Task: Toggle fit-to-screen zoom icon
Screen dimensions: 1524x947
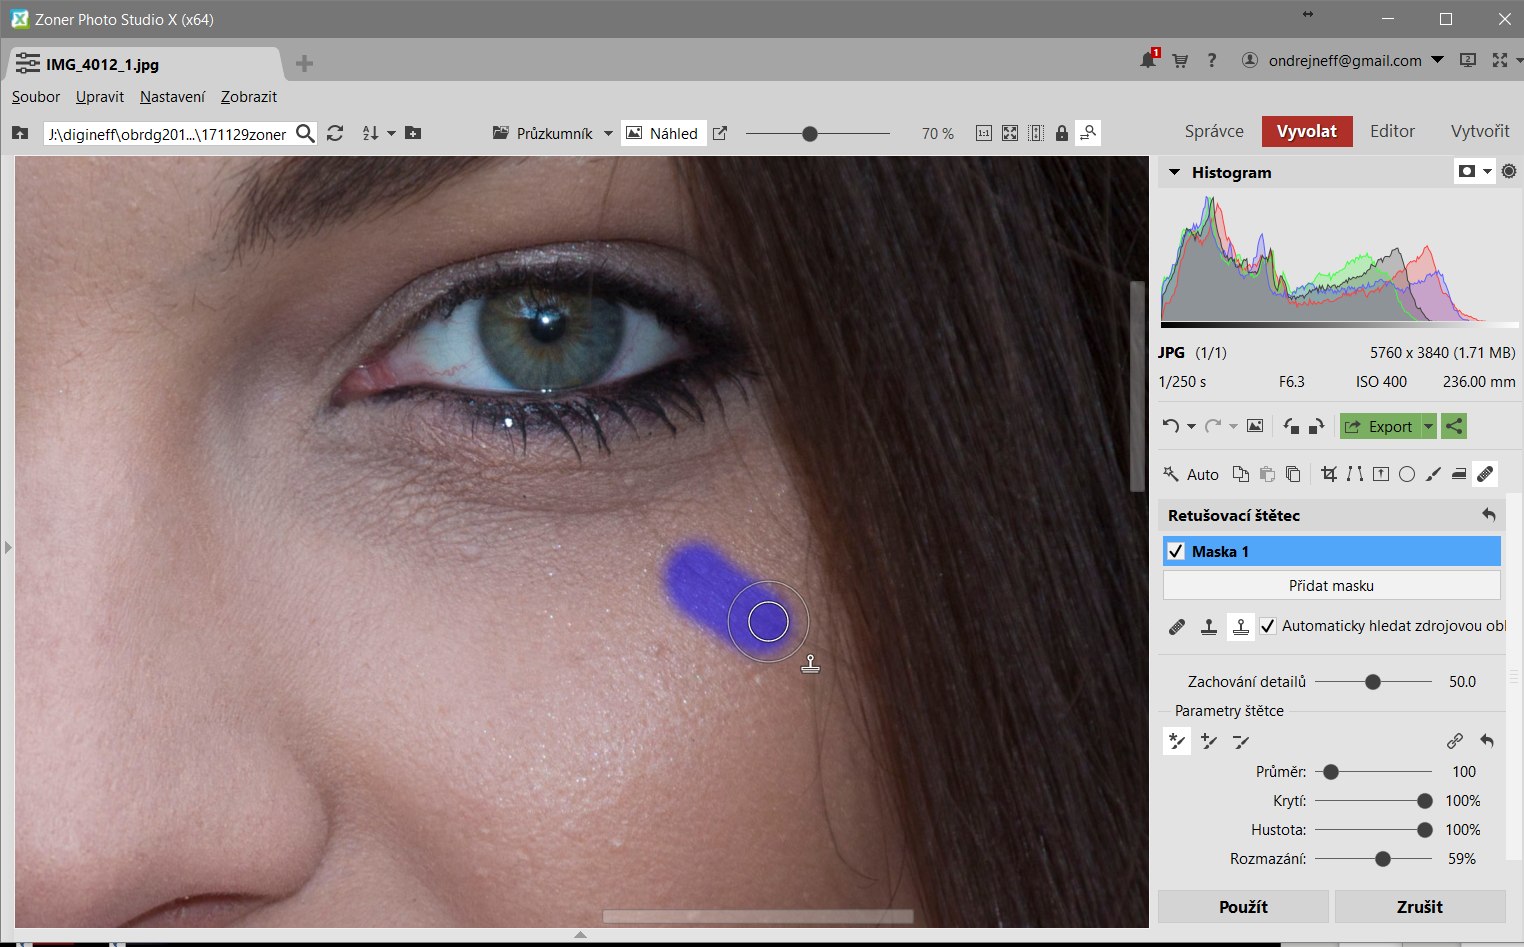Action: (1010, 133)
